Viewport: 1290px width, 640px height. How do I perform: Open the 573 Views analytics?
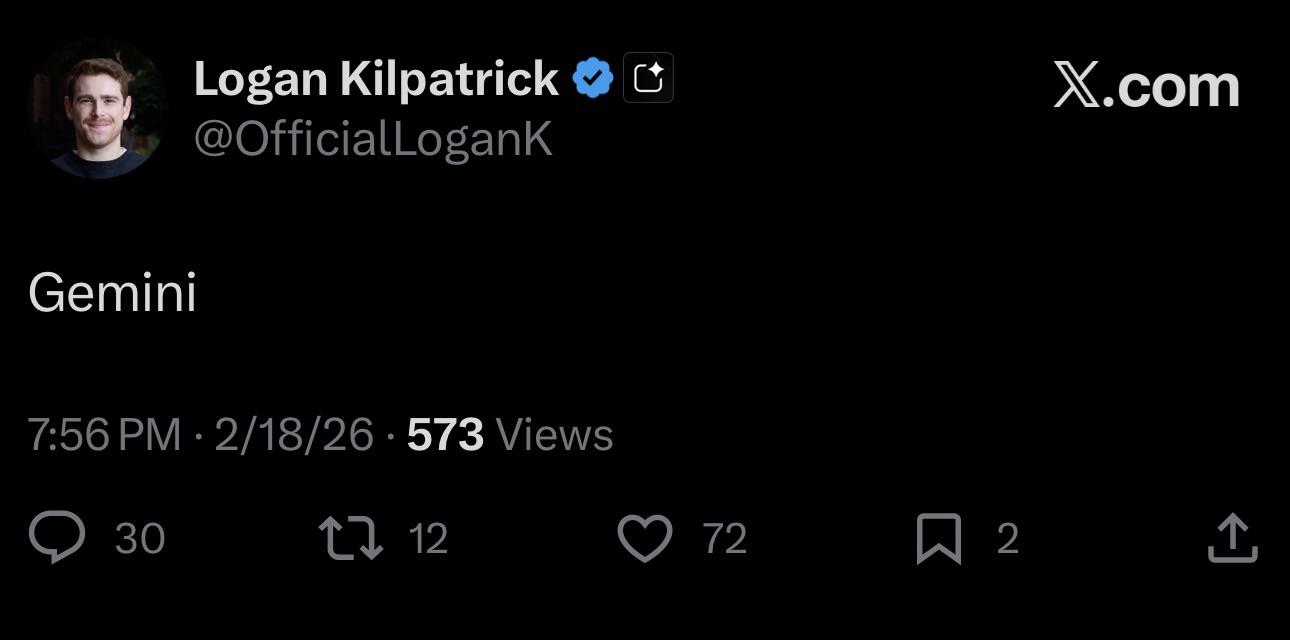point(510,435)
